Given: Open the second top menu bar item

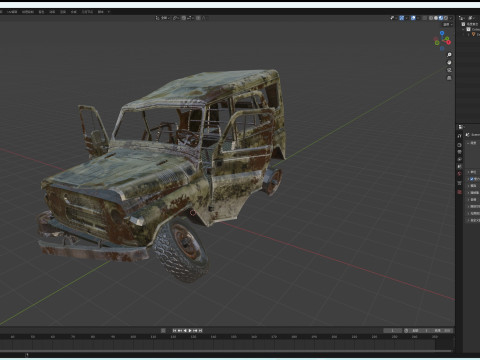Looking at the screenshot, I should [12, 12].
